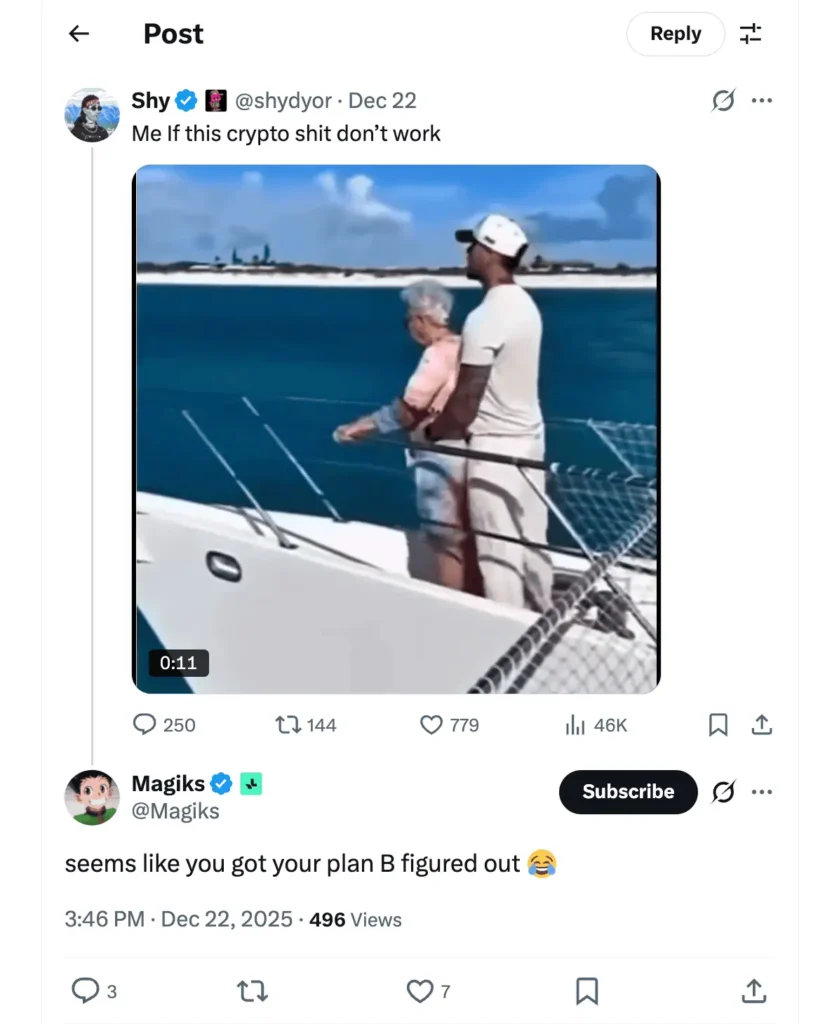Open the Grok actions icon on Shy's post
Image resolution: width=832 pixels, height=1024 pixels.
coord(723,100)
